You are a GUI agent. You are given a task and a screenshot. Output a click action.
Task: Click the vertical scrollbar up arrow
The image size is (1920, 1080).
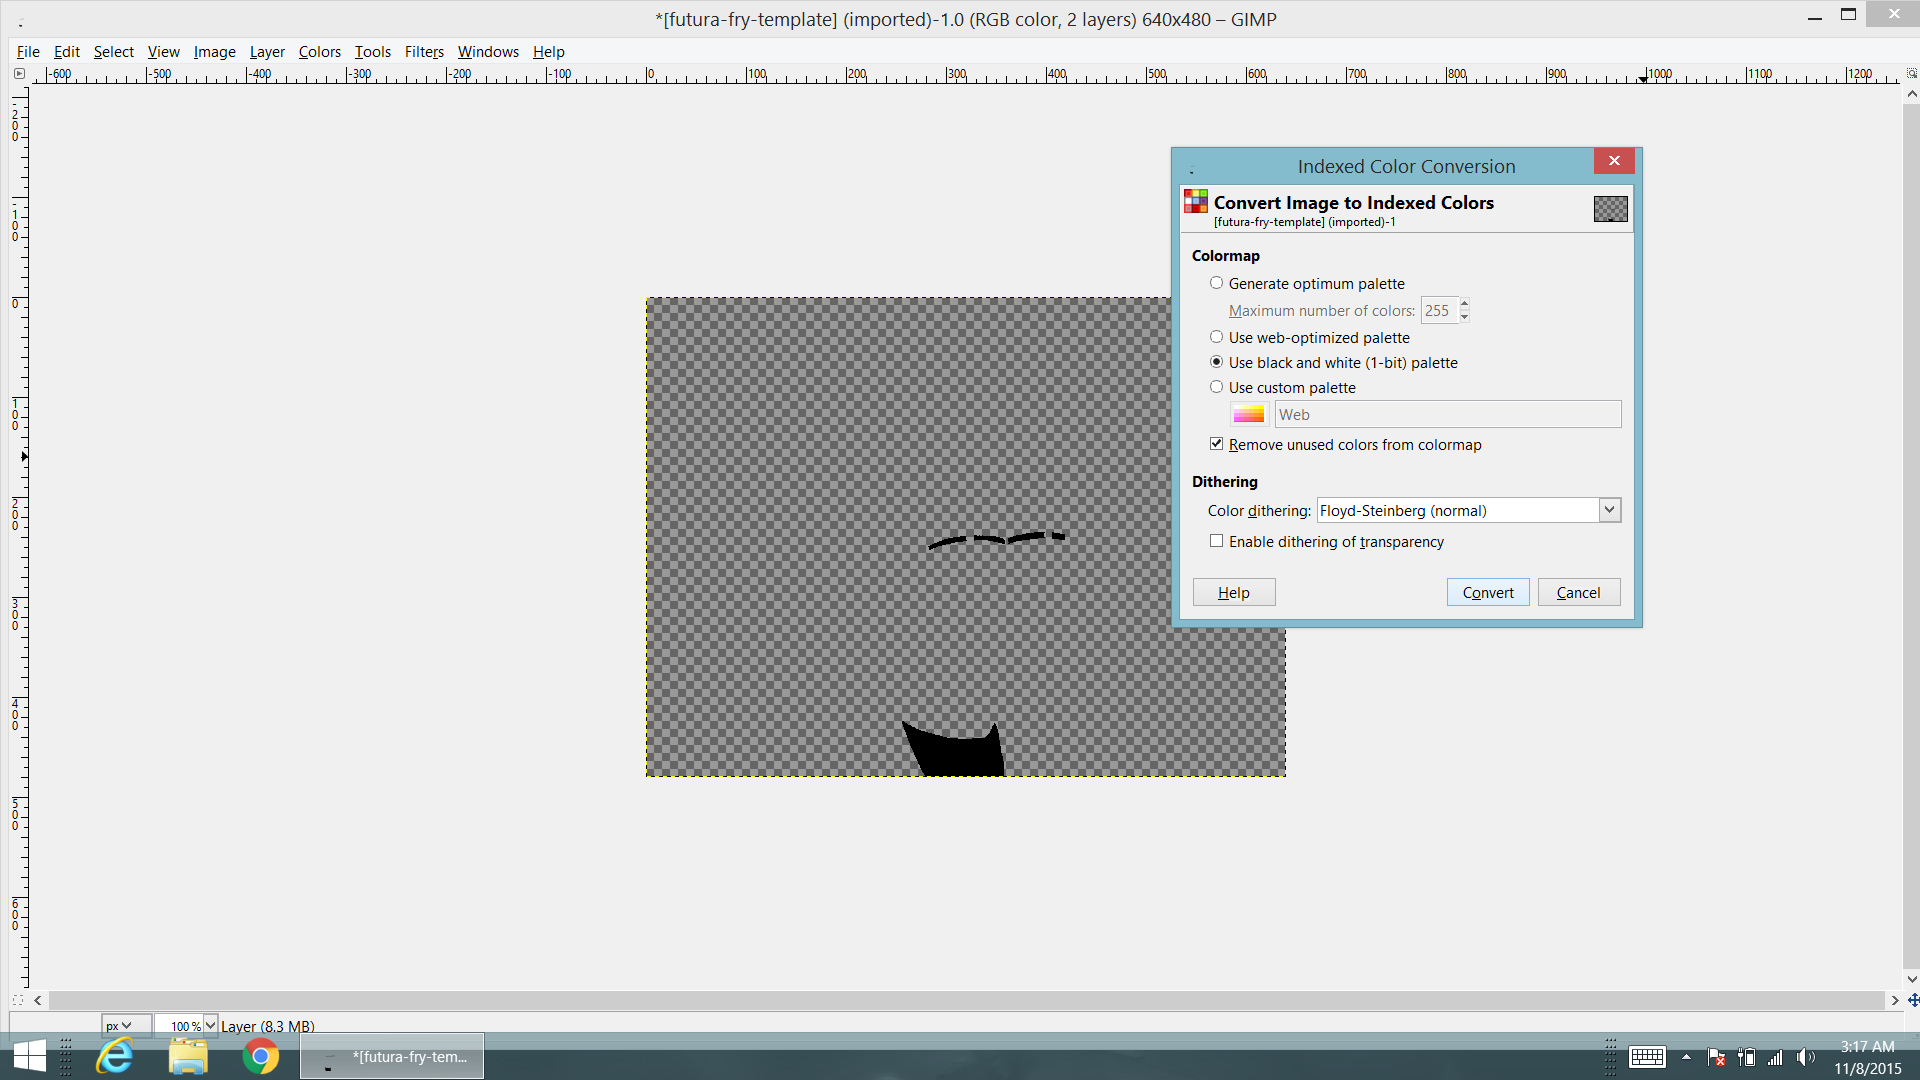(1912, 94)
